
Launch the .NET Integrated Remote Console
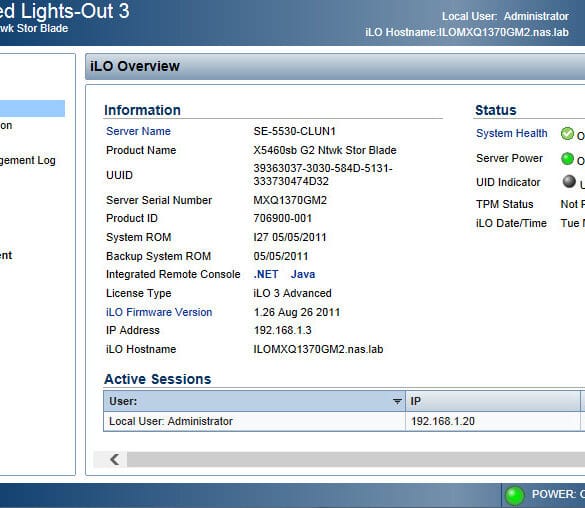[266, 274]
